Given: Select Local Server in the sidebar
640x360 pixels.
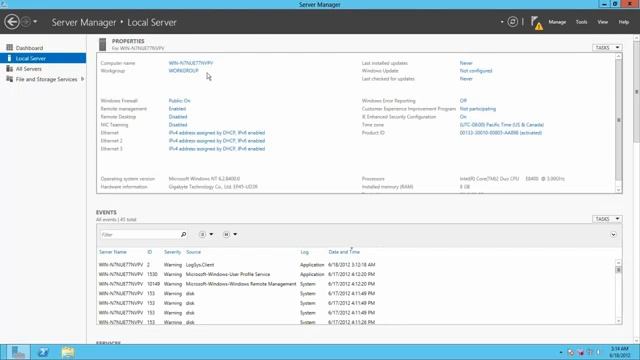Looking at the screenshot, I should [43, 58].
